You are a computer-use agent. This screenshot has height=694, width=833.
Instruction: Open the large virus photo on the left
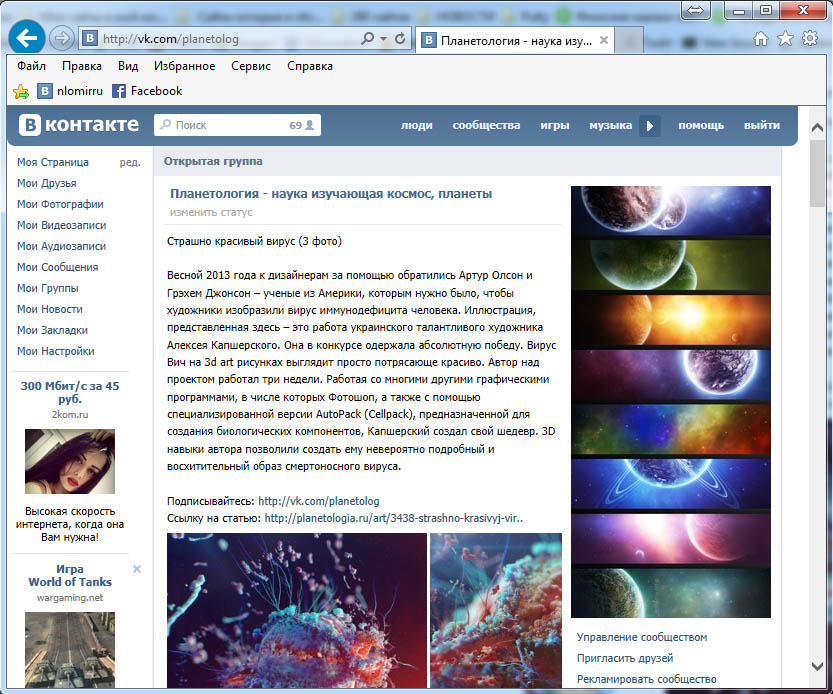point(297,611)
